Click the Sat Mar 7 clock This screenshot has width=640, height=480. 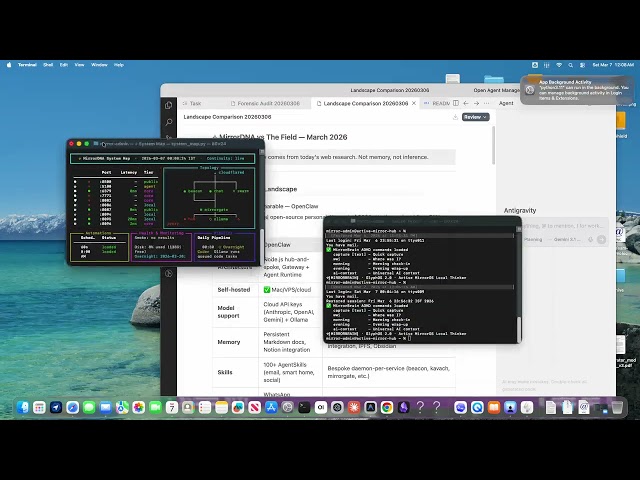pyautogui.click(x=613, y=65)
